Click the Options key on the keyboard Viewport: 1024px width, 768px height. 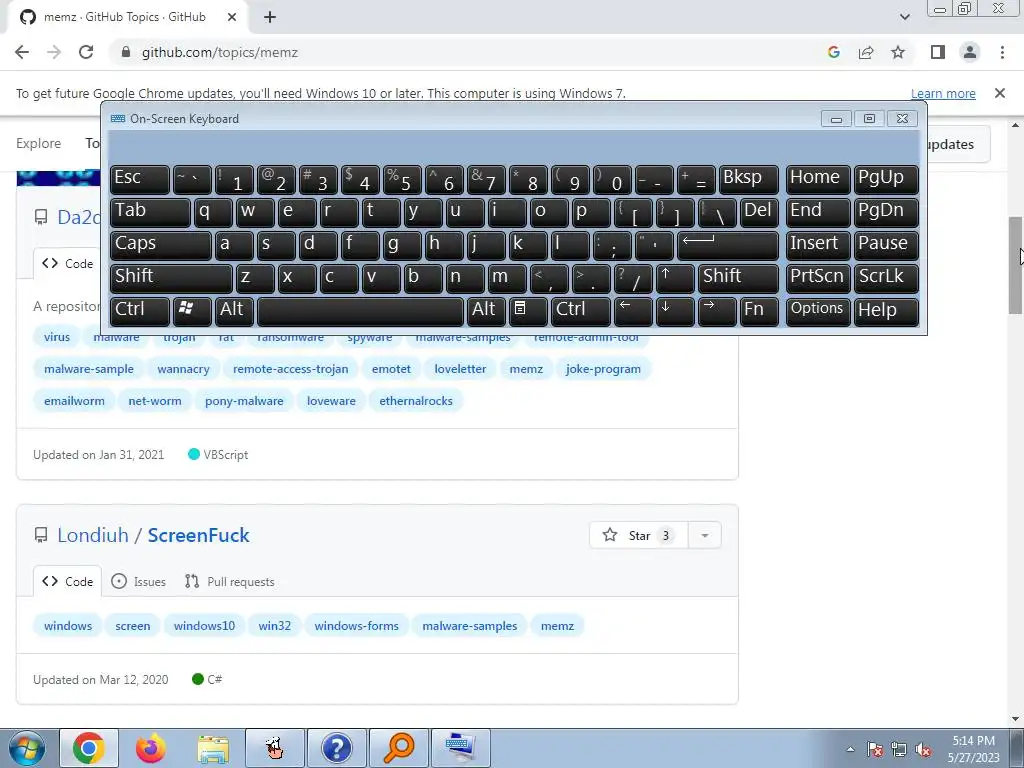click(818, 312)
